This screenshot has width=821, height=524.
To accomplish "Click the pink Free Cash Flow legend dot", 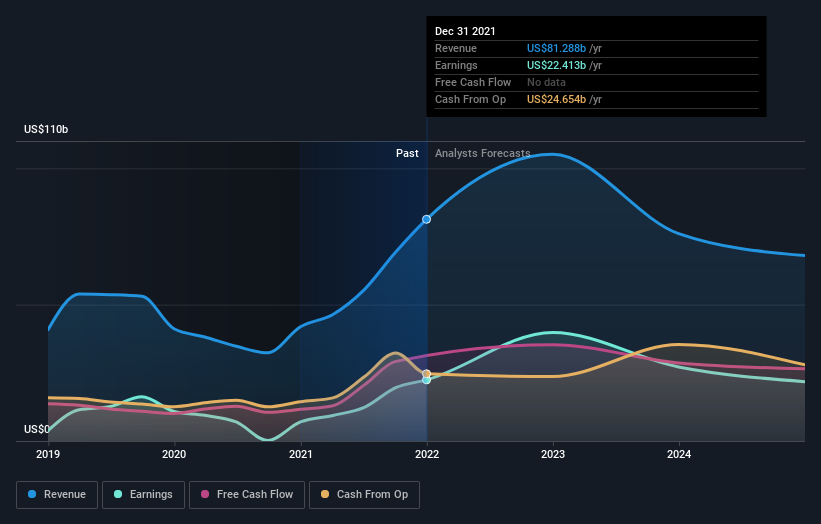I will coord(205,494).
